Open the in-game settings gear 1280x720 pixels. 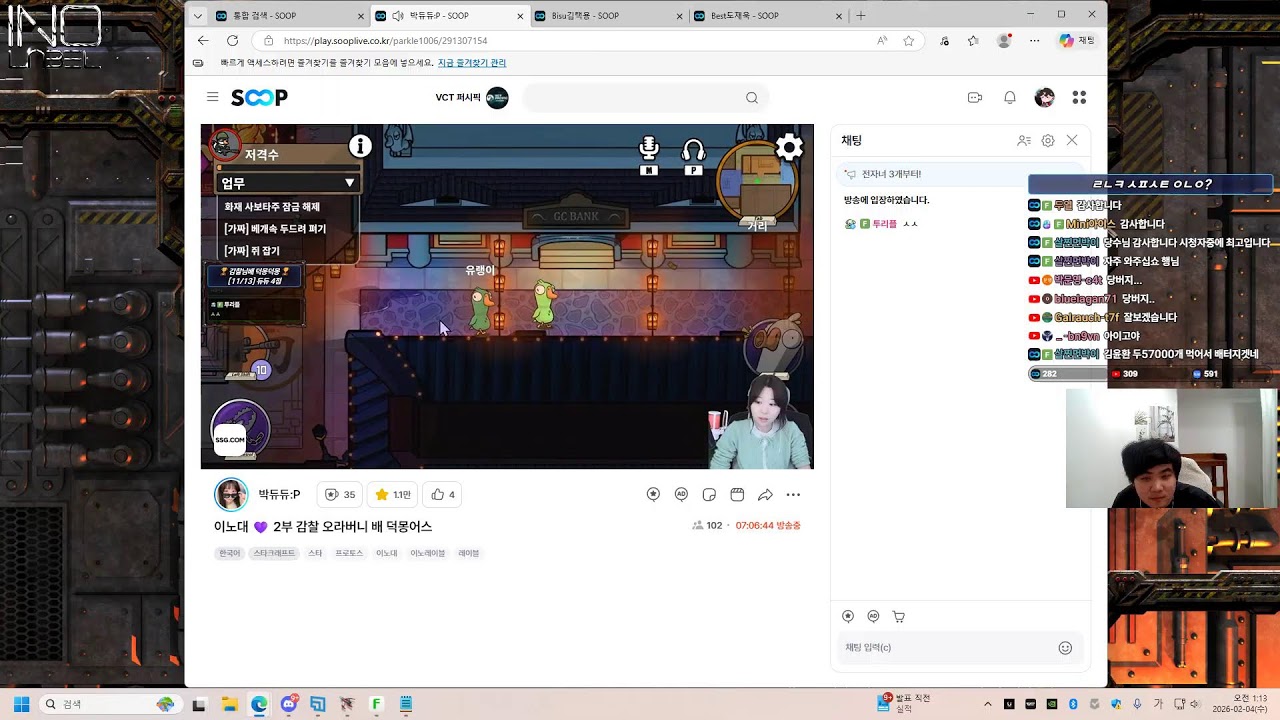point(789,148)
